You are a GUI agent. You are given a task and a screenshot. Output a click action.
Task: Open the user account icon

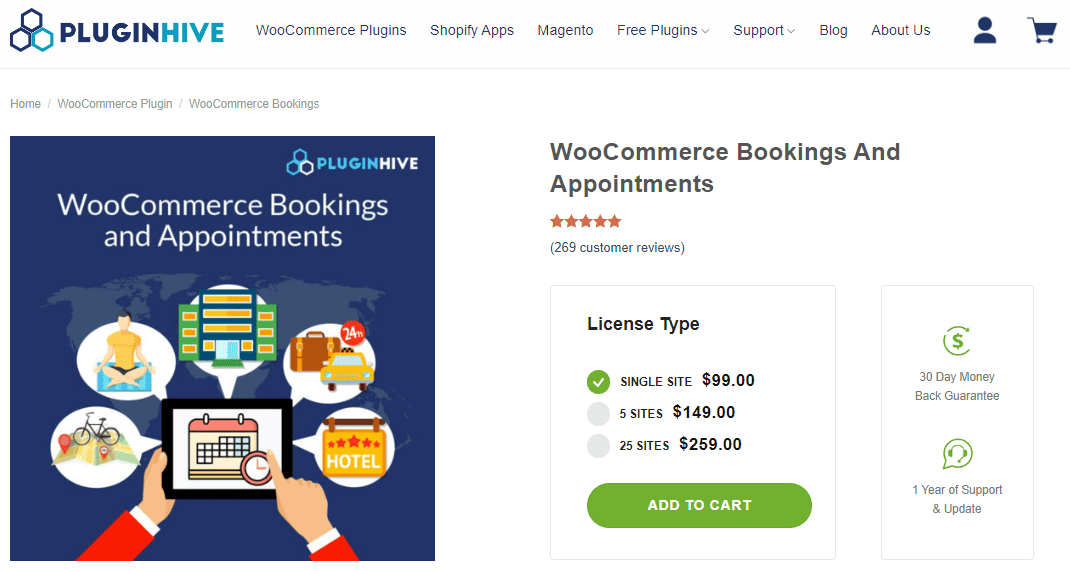[x=985, y=31]
